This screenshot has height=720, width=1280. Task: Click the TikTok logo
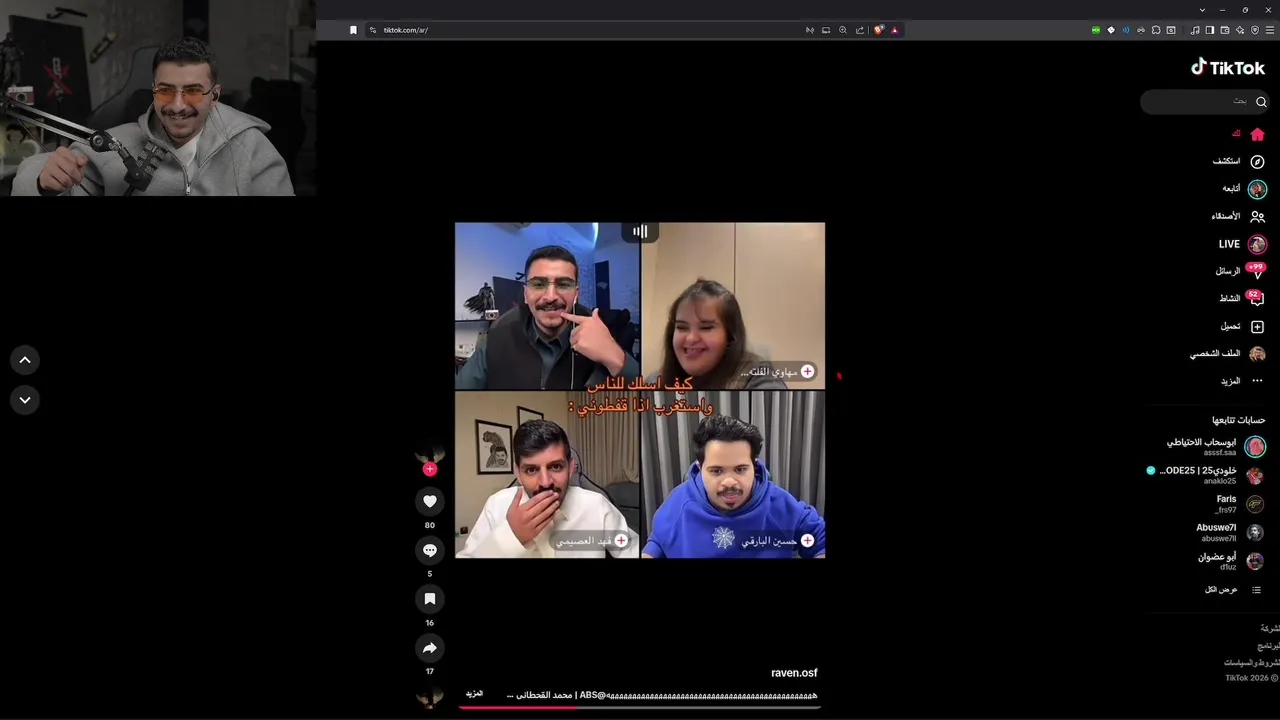1228,68
